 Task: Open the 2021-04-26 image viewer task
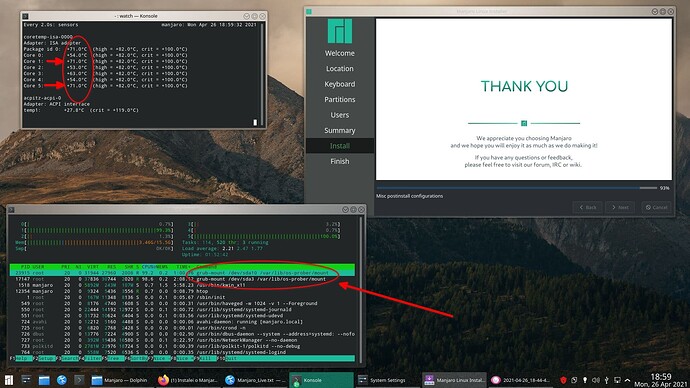click(522, 380)
